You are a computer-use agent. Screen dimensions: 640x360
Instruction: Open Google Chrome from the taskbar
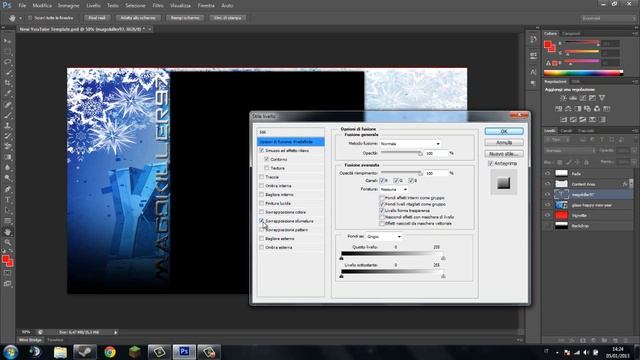[x=110, y=351]
